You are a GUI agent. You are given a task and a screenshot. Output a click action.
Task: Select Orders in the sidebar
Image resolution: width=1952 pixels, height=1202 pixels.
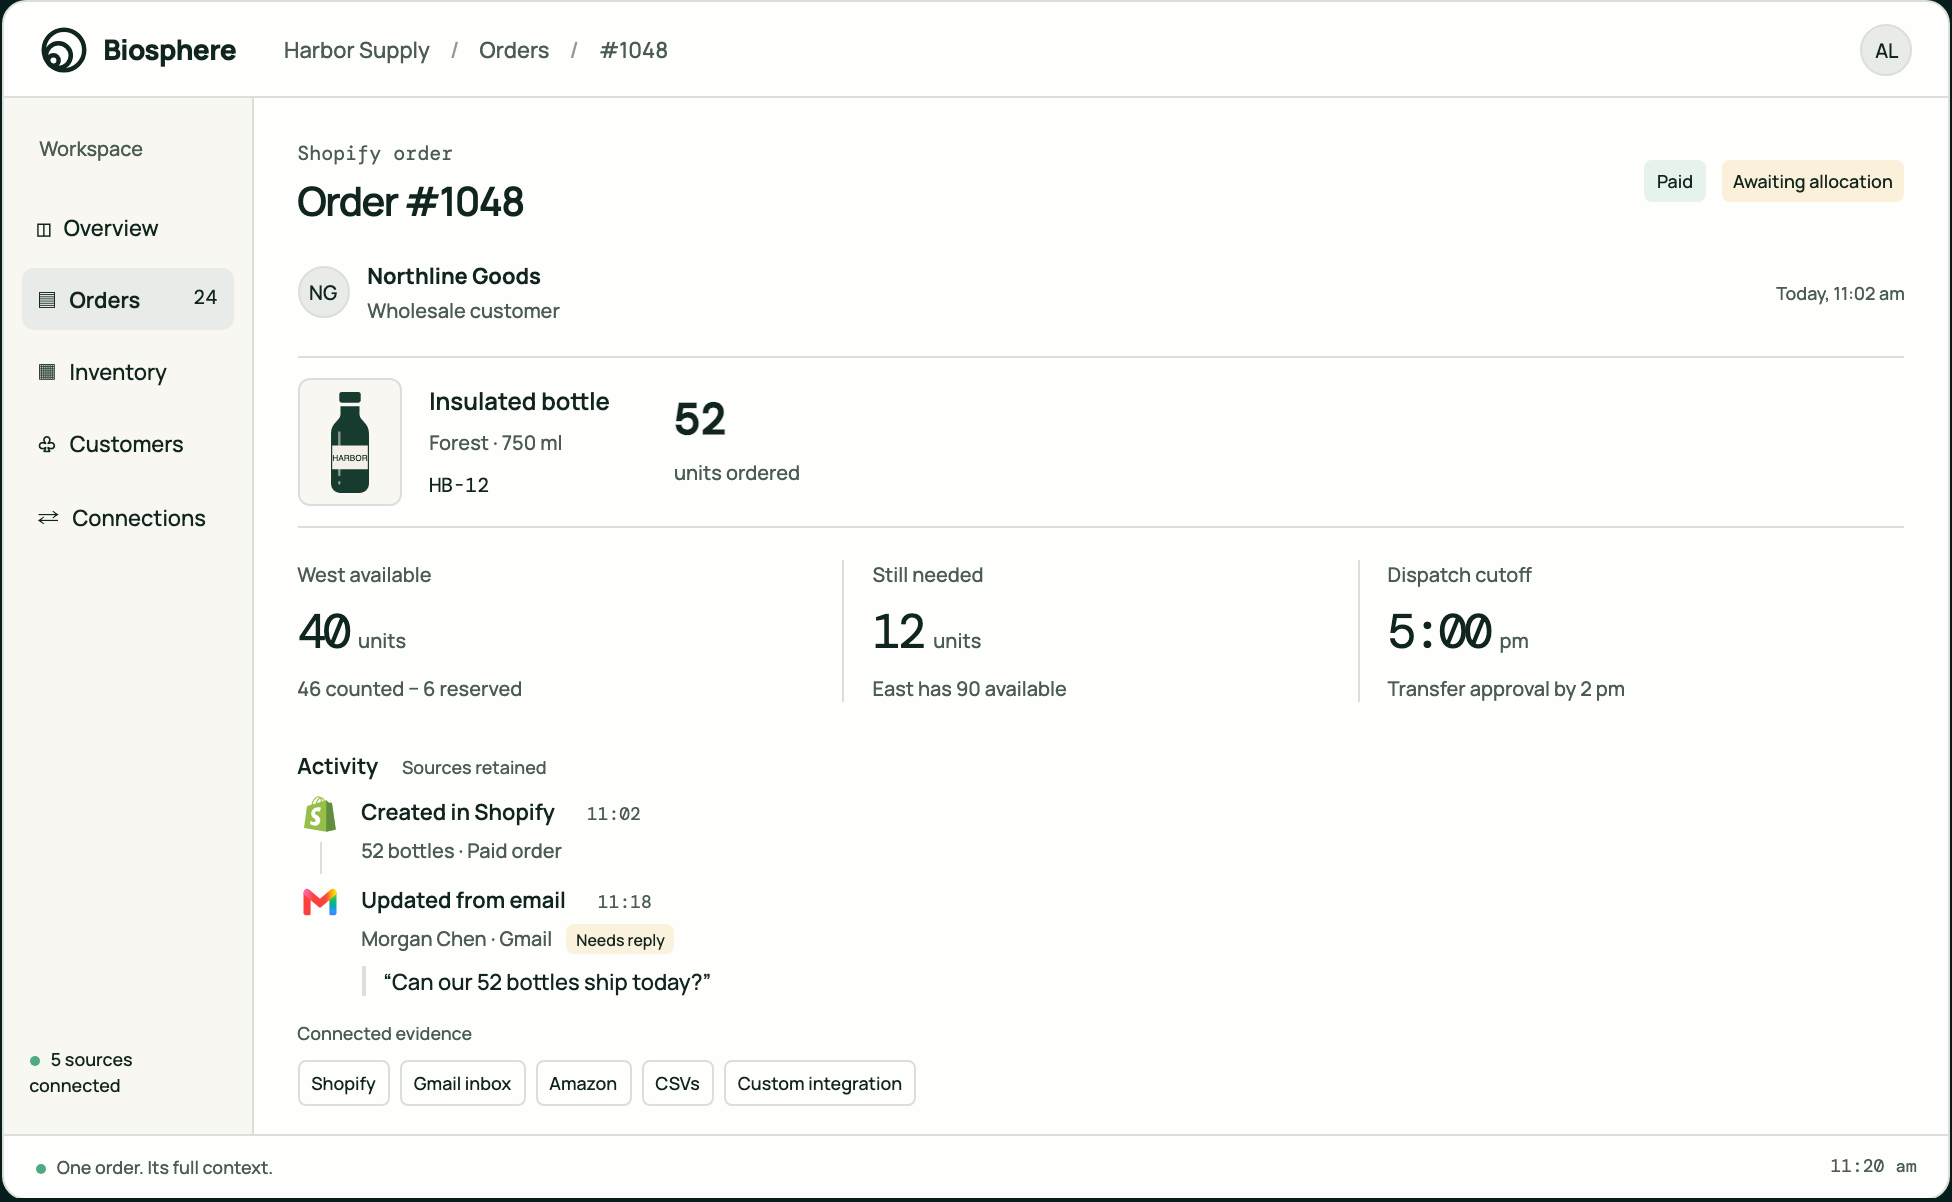[x=128, y=299]
